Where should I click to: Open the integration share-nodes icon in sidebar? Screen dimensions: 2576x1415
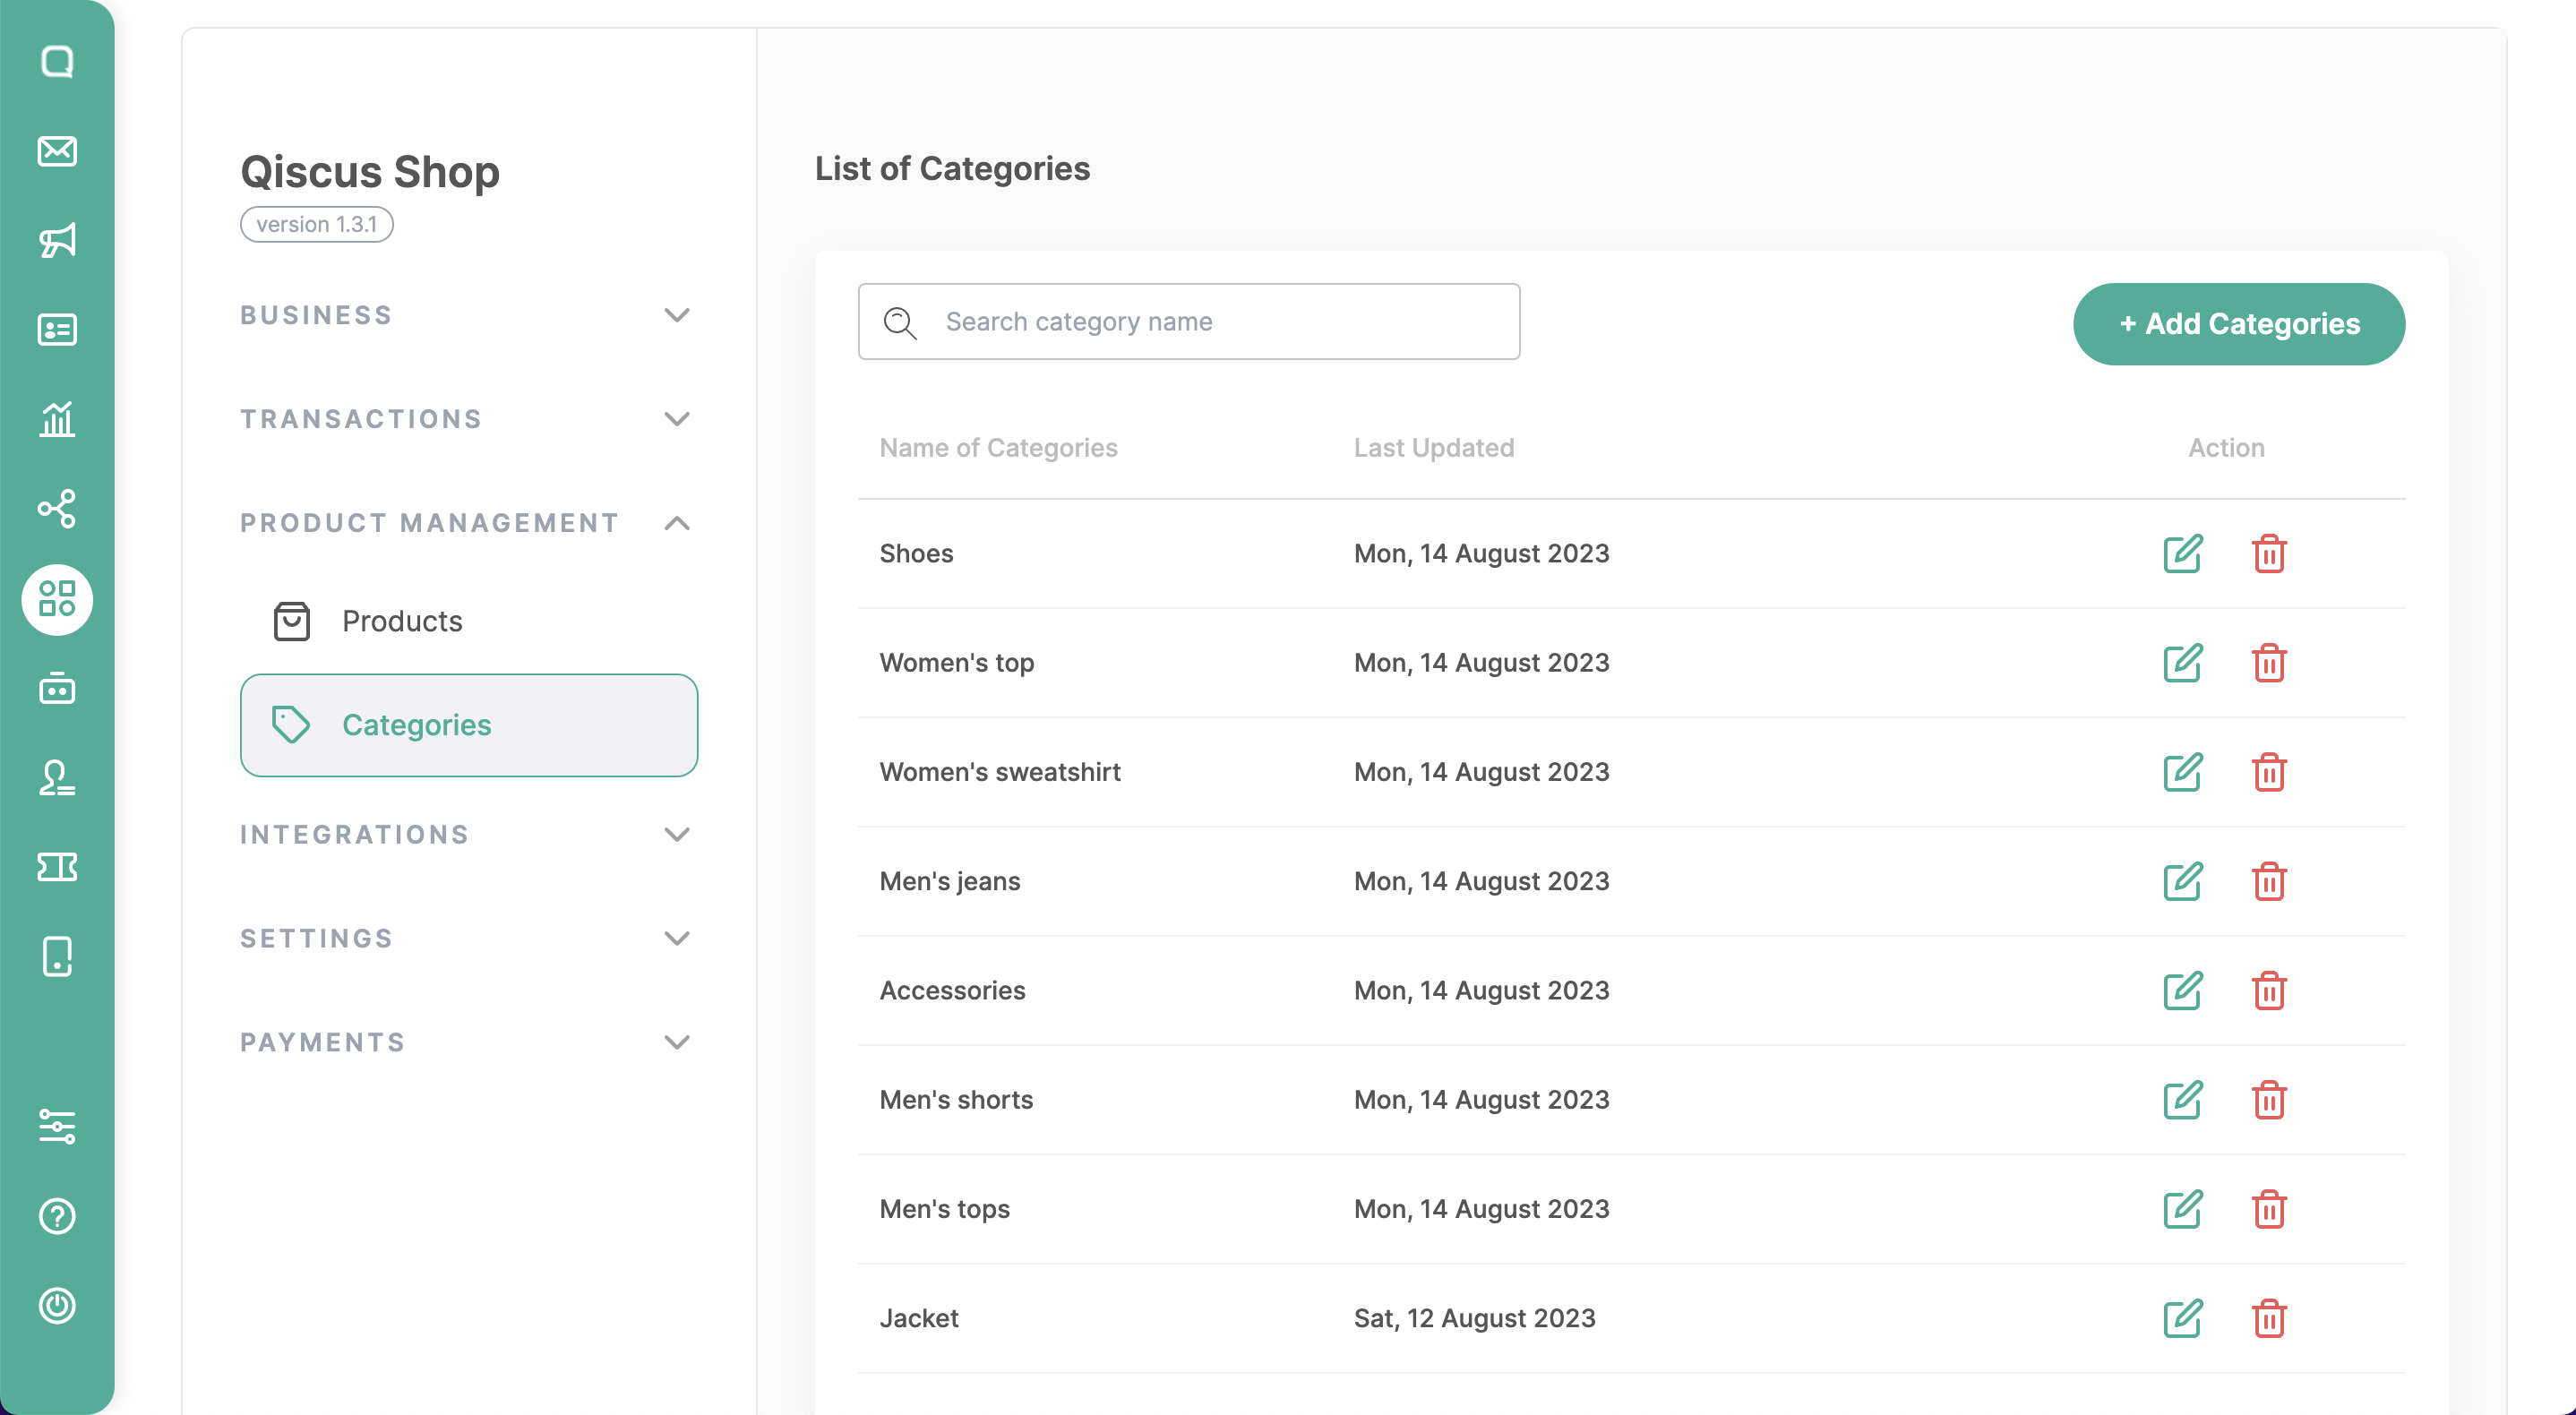pyautogui.click(x=57, y=509)
